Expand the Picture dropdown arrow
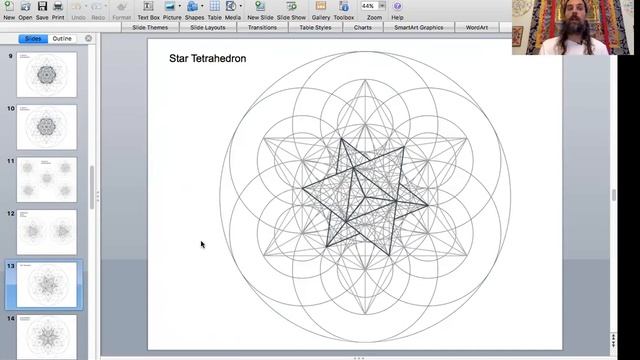Viewport: 640px width, 360px height. (x=180, y=6)
